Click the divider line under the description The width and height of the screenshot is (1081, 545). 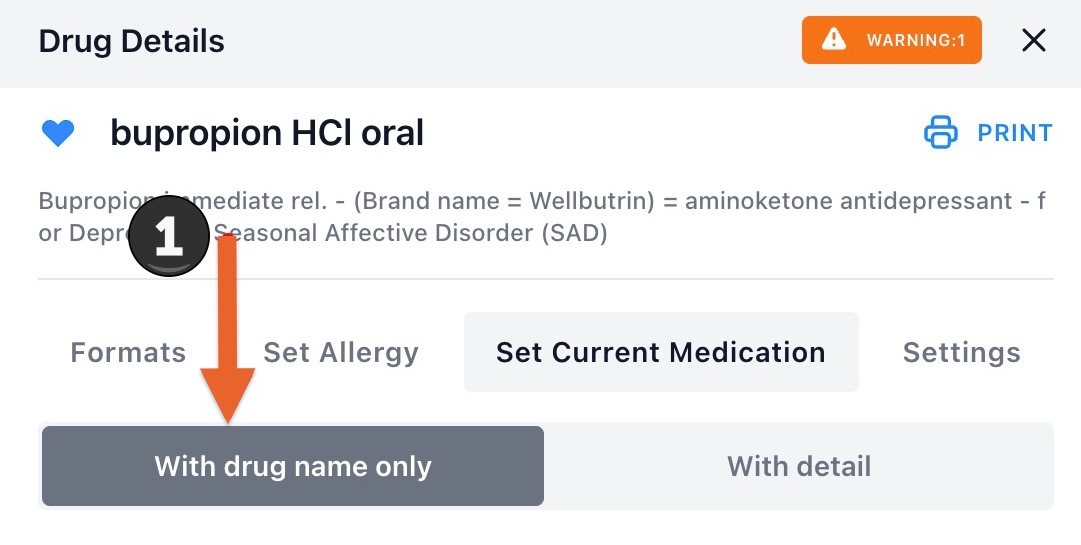pos(546,279)
